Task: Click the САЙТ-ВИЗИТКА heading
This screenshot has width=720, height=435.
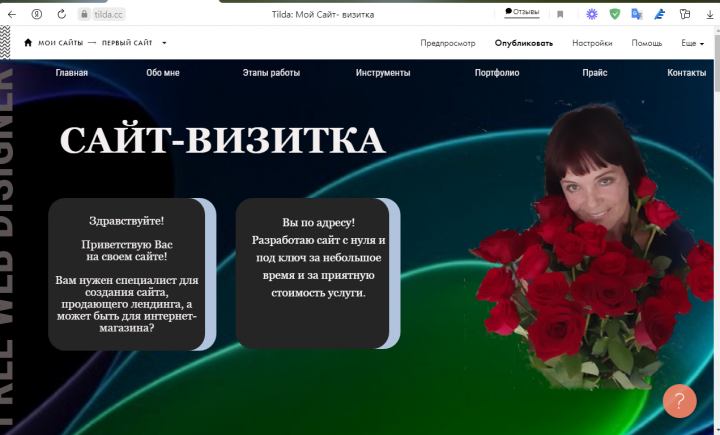Action: [x=223, y=140]
